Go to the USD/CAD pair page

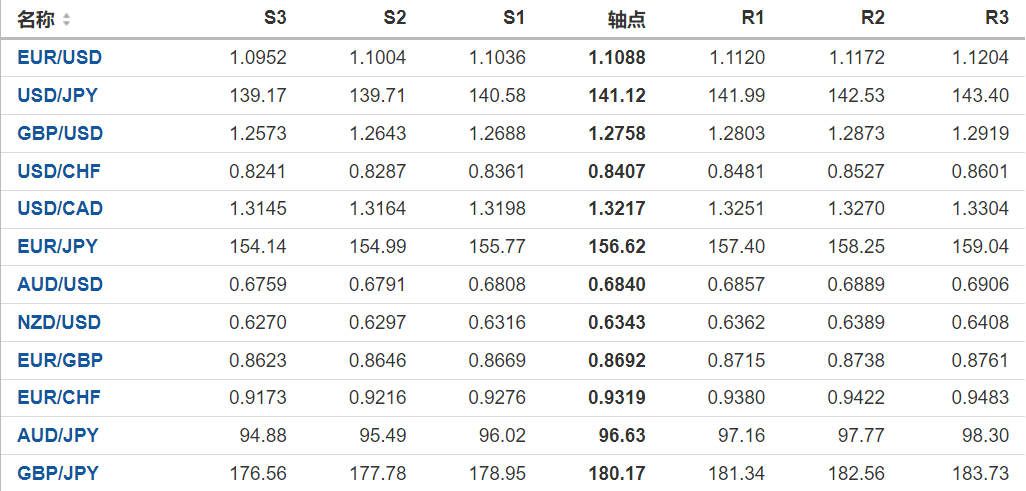pos(60,209)
